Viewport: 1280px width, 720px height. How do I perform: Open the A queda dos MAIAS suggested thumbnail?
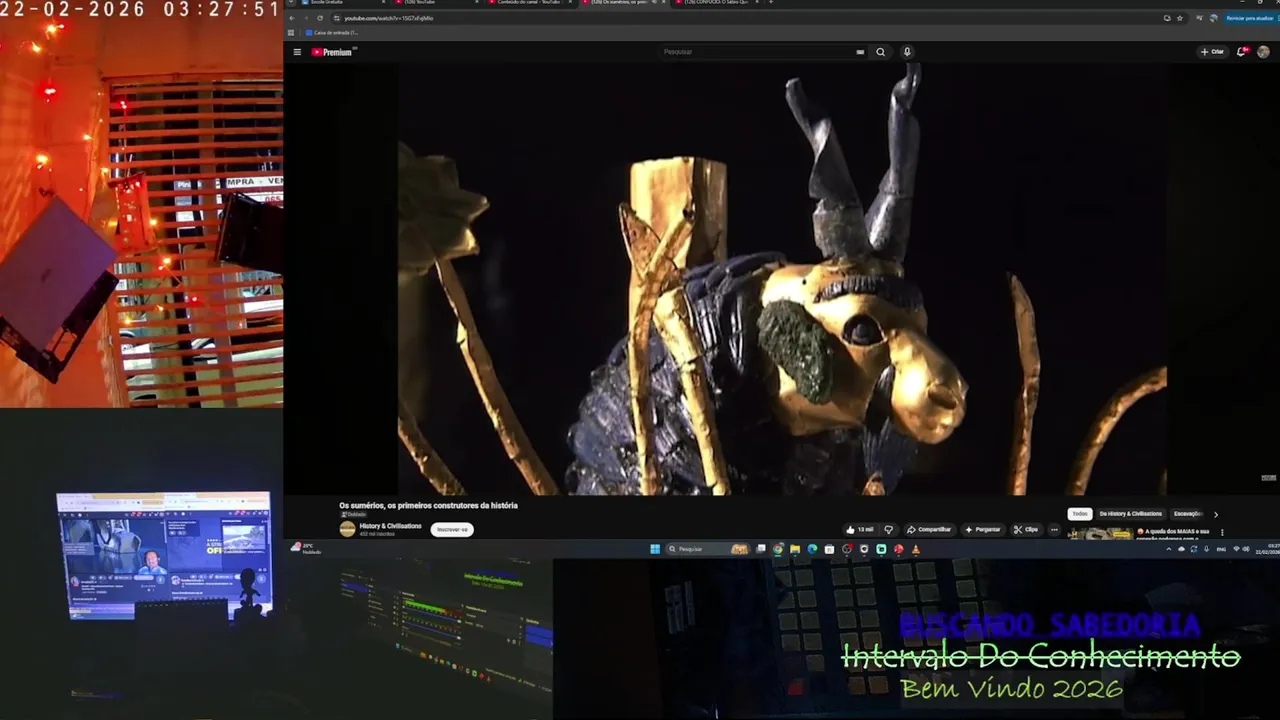pyautogui.click(x=1100, y=534)
